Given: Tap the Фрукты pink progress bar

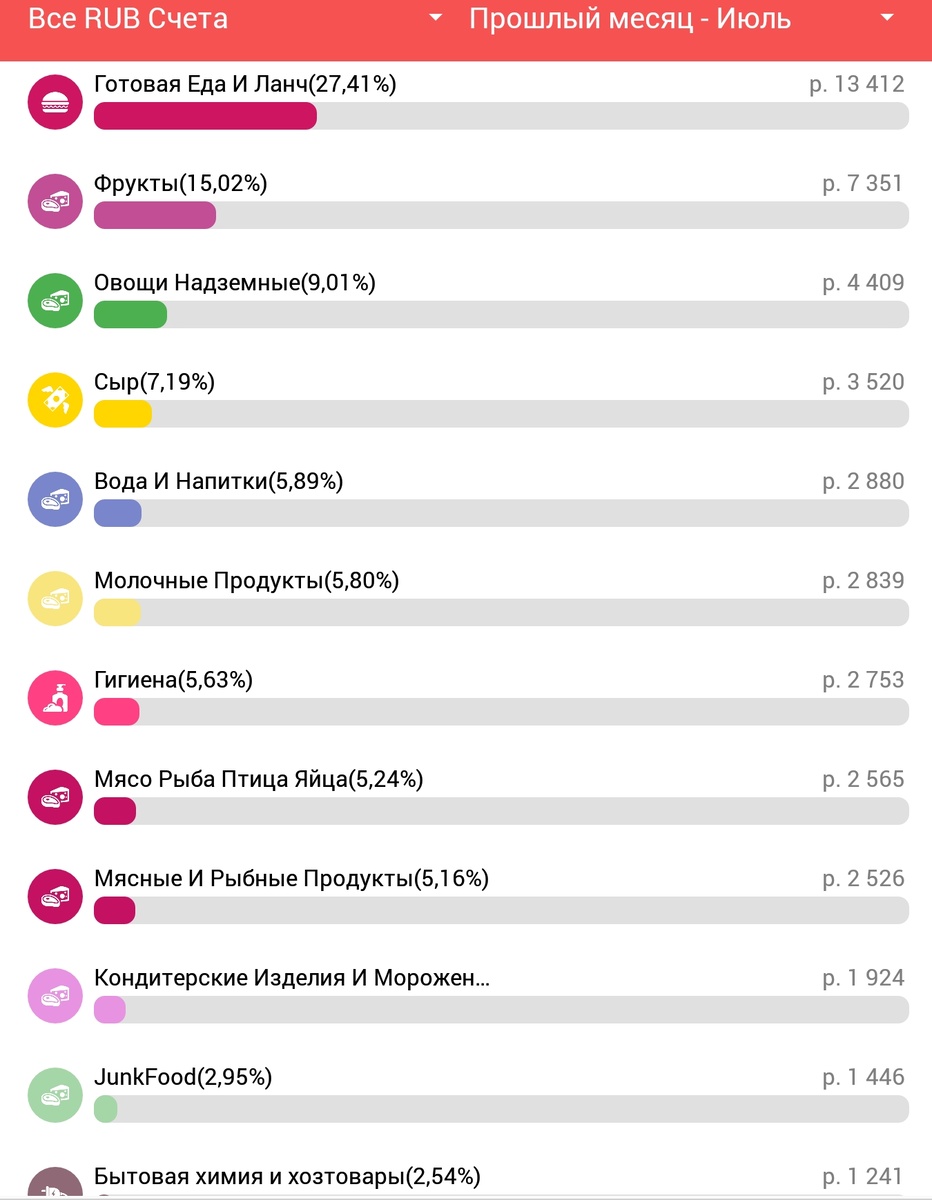Looking at the screenshot, I should coord(155,215).
